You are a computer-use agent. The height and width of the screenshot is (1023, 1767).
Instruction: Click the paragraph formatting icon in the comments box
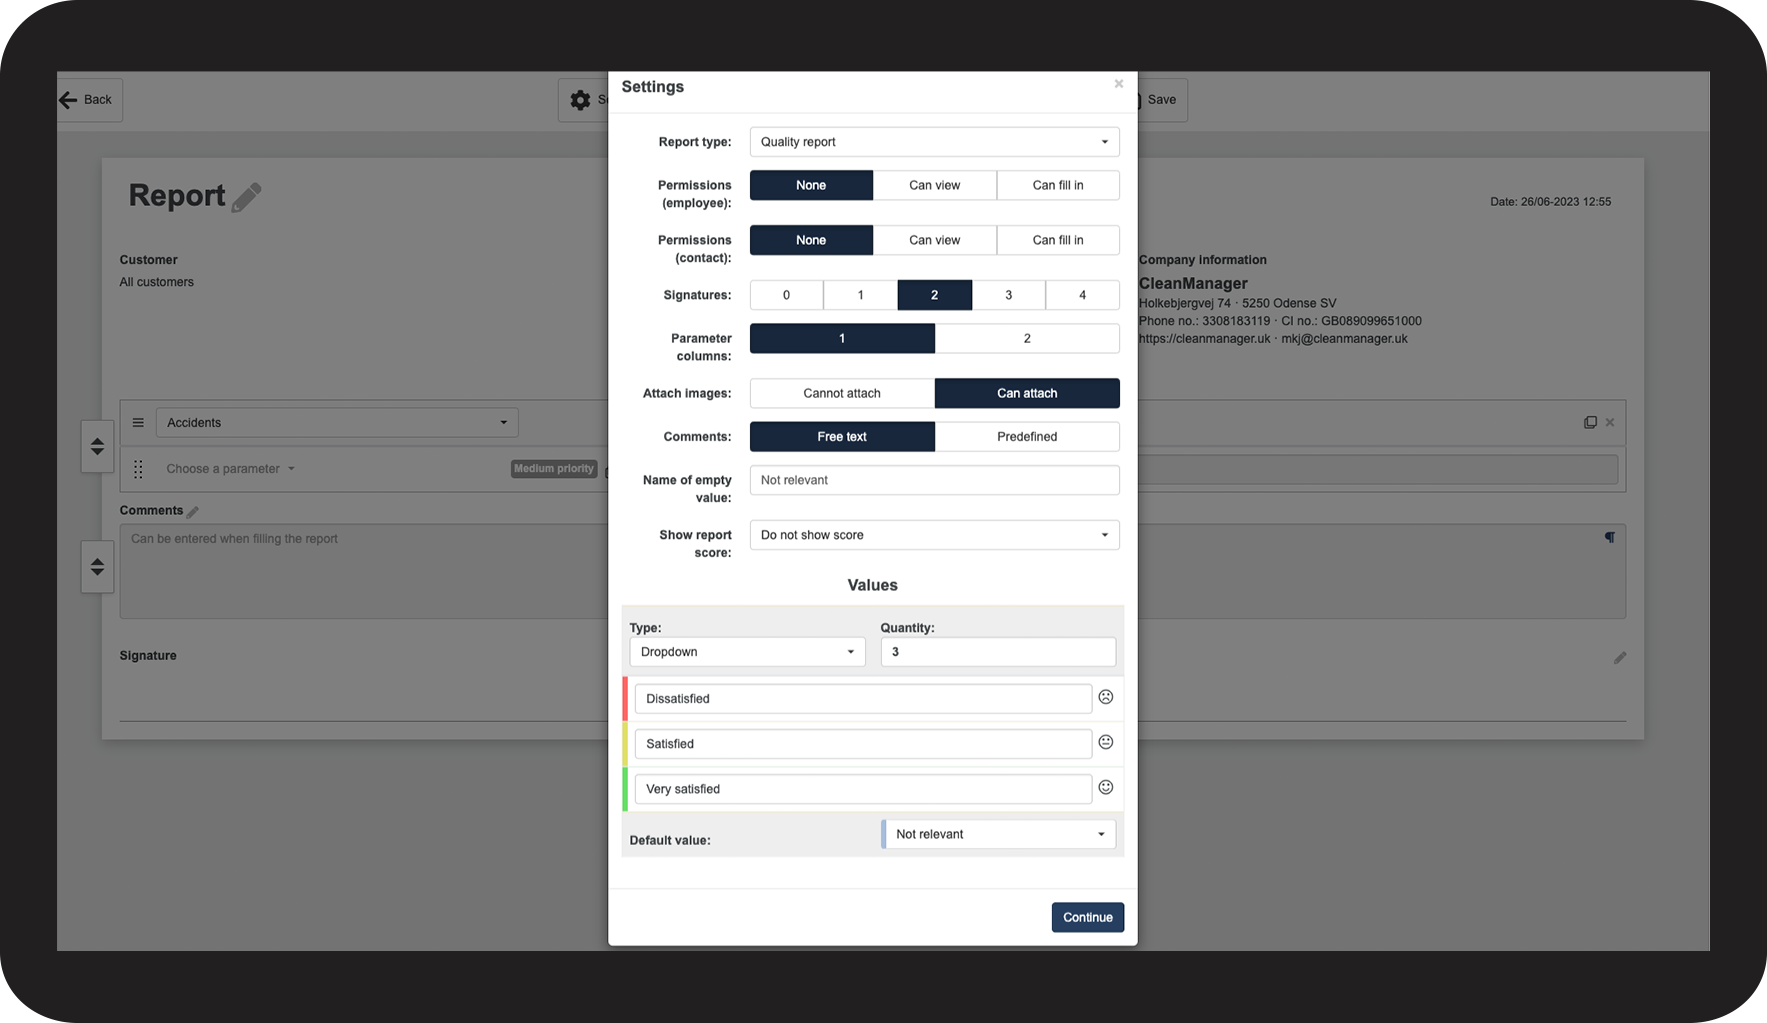(1609, 537)
